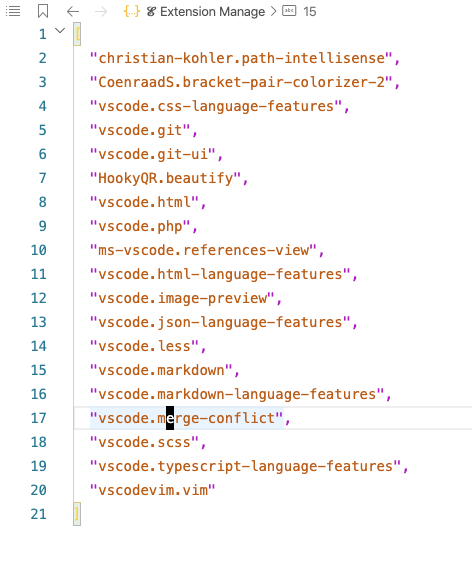Click "christian-kohler.path-intellisense" string
The image size is (472, 570).
pyautogui.click(x=241, y=58)
